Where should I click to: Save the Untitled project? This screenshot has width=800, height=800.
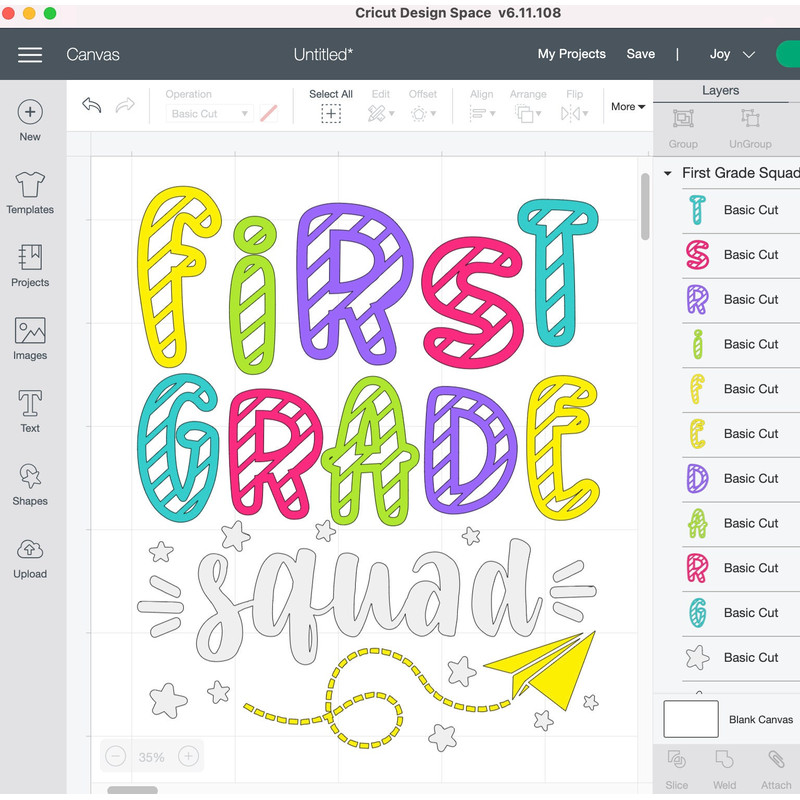[x=641, y=54]
